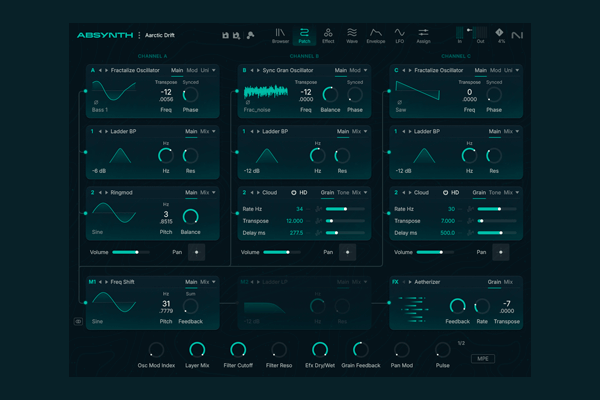The image size is (600, 400).
Task: Click the randomize preset icon beside save icons
Action: 250,36
